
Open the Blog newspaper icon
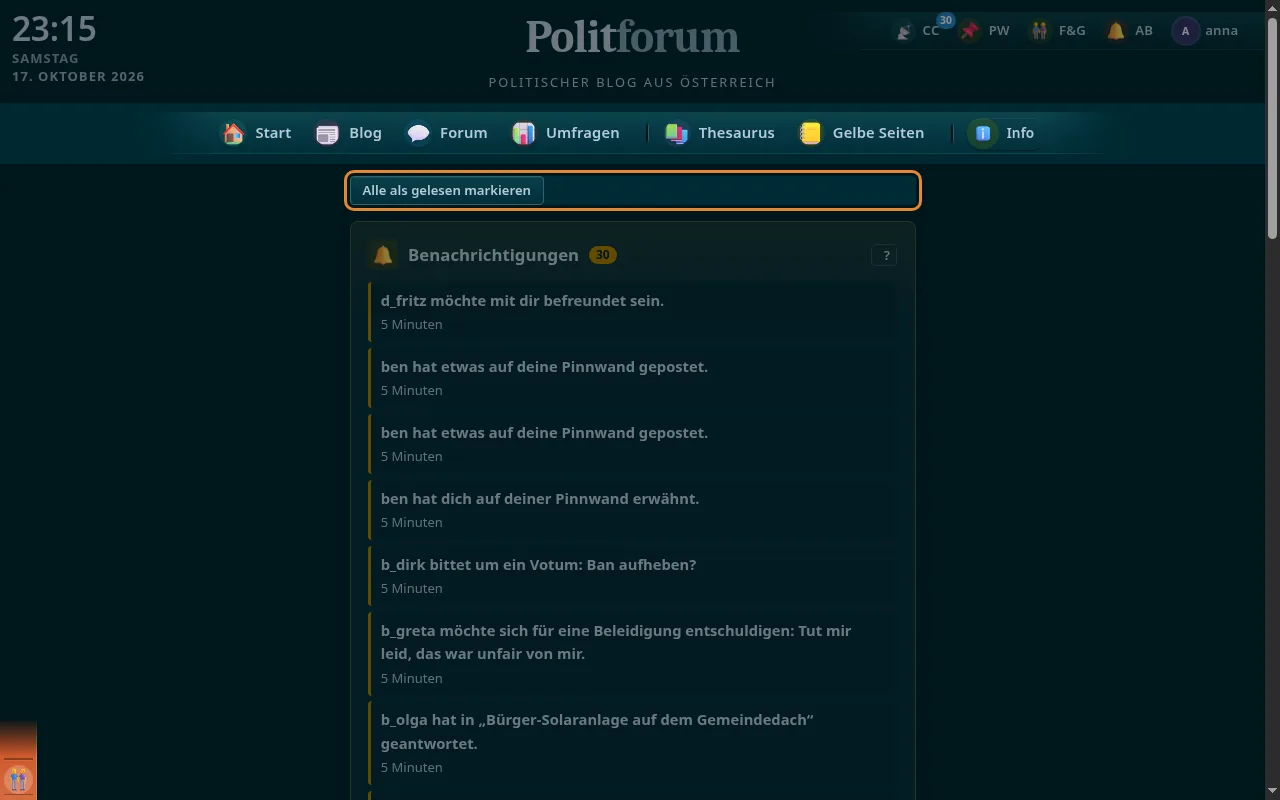pyautogui.click(x=327, y=133)
